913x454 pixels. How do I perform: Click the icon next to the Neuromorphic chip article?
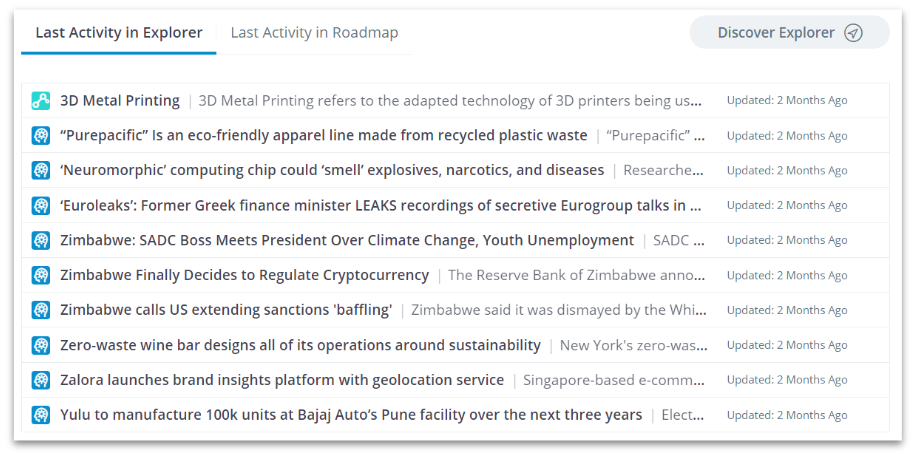[40, 171]
